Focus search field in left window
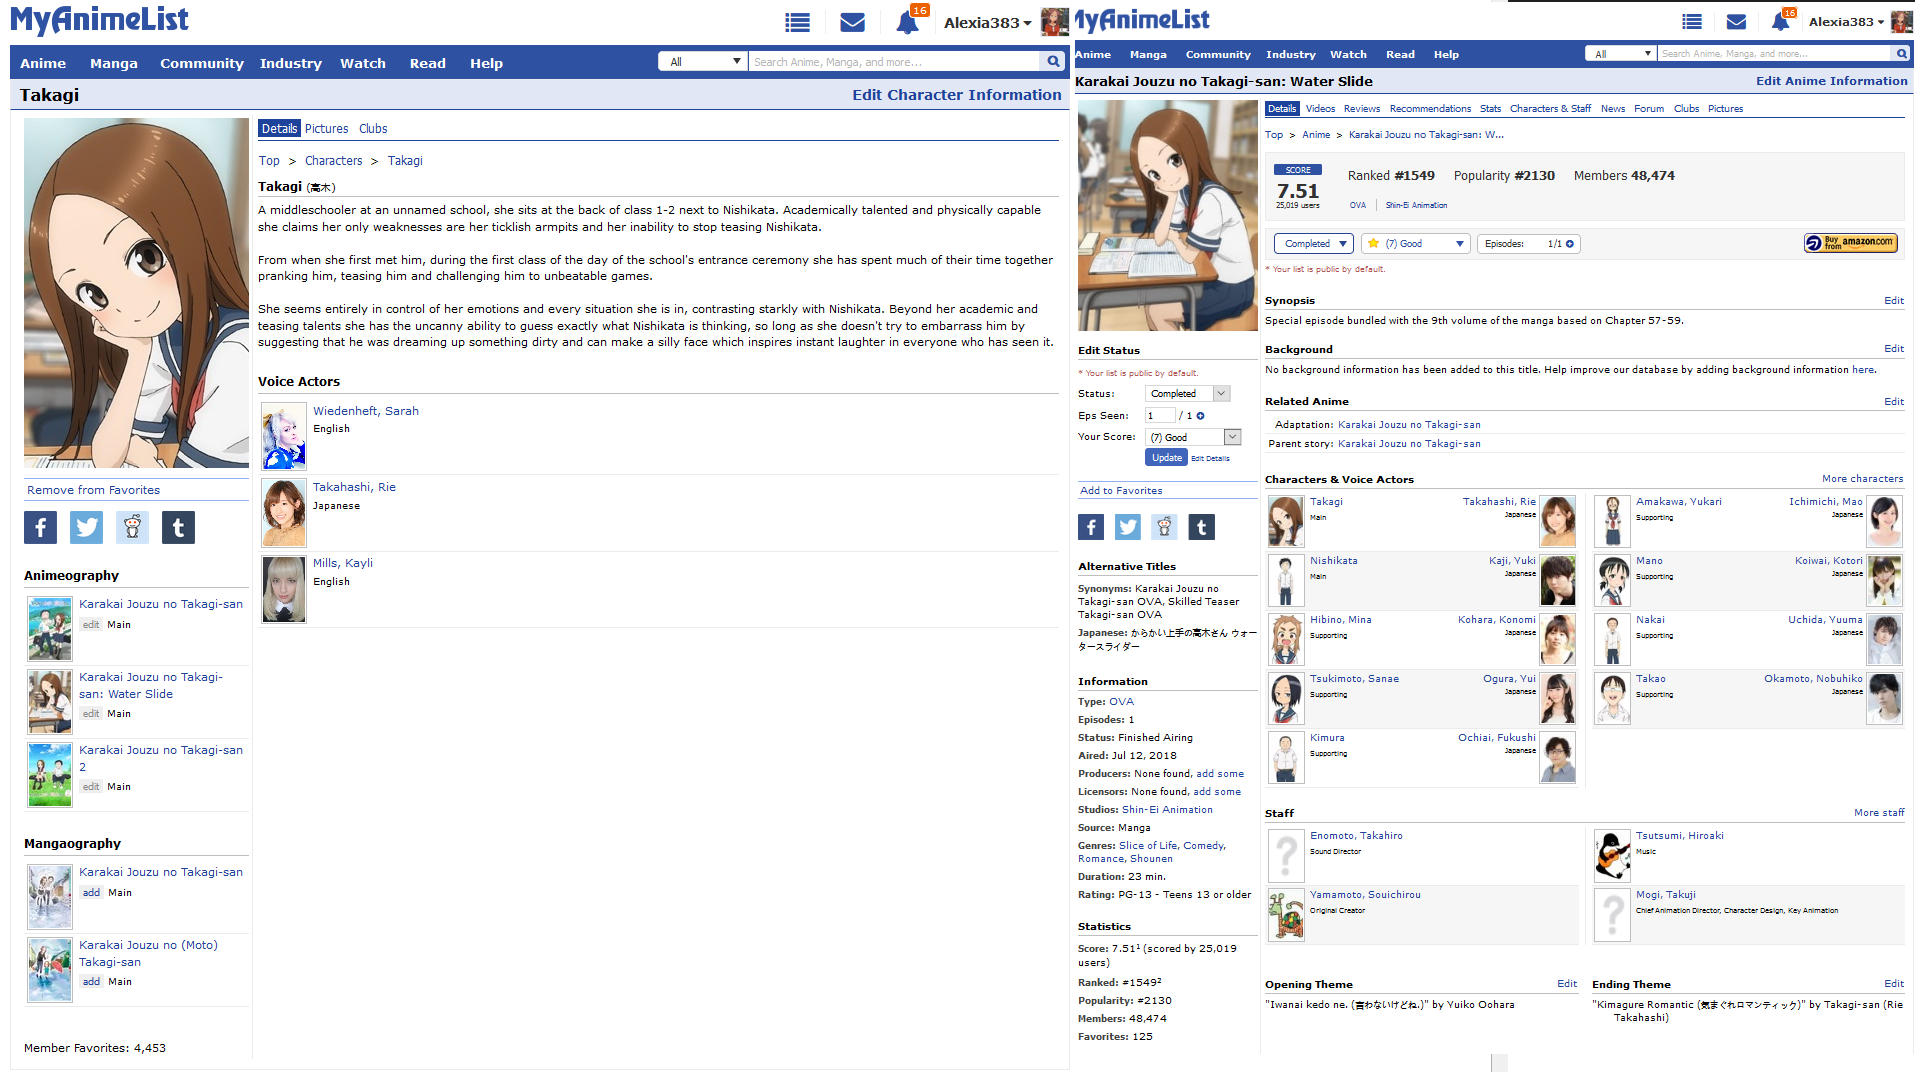1915x1072 pixels. [895, 62]
